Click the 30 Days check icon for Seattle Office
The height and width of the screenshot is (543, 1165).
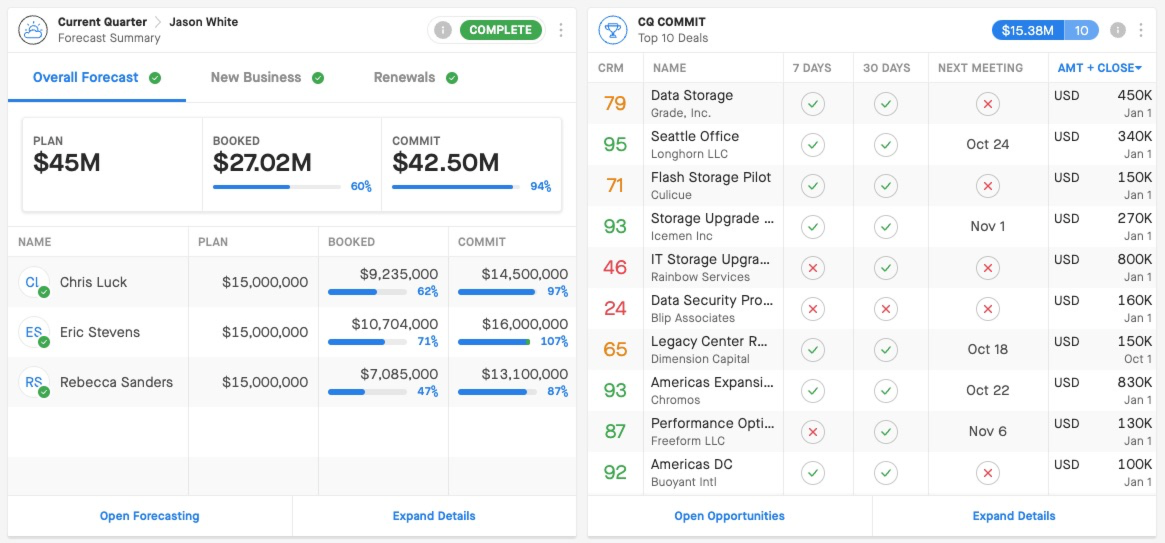(885, 145)
